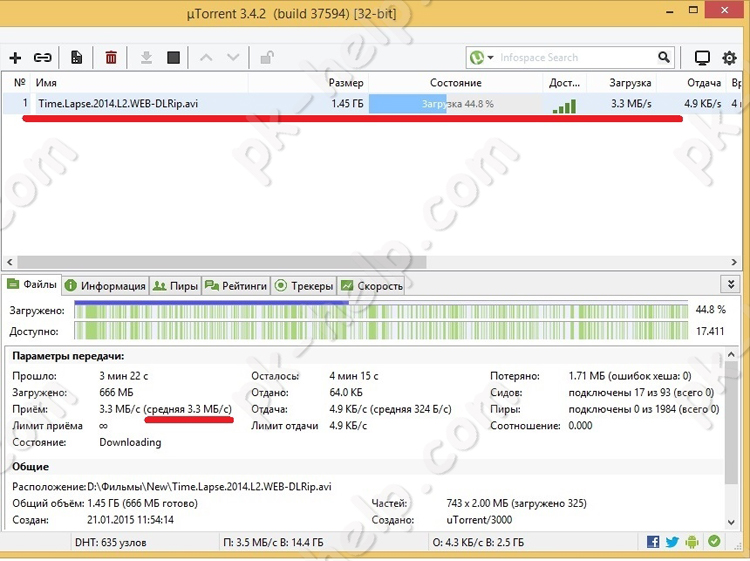Click the 3.3 МБ/s download speed cell
Image resolution: width=750 pixels, height=561 pixels.
(631, 104)
